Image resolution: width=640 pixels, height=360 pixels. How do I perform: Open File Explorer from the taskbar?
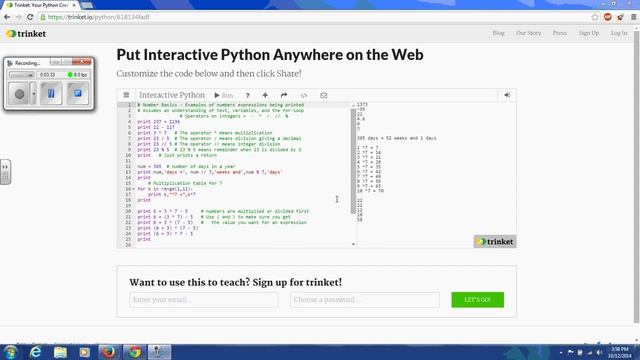click(x=60, y=352)
